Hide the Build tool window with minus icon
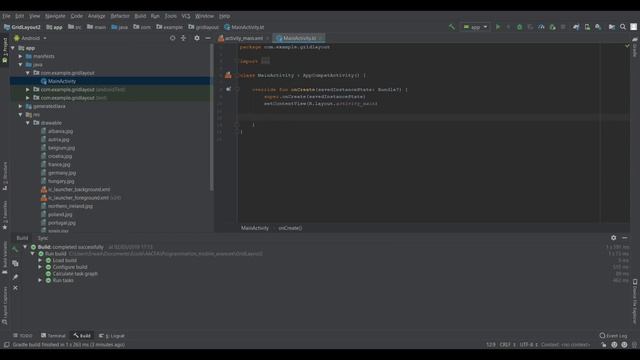Image resolution: width=640 pixels, height=360 pixels. (x=625, y=238)
